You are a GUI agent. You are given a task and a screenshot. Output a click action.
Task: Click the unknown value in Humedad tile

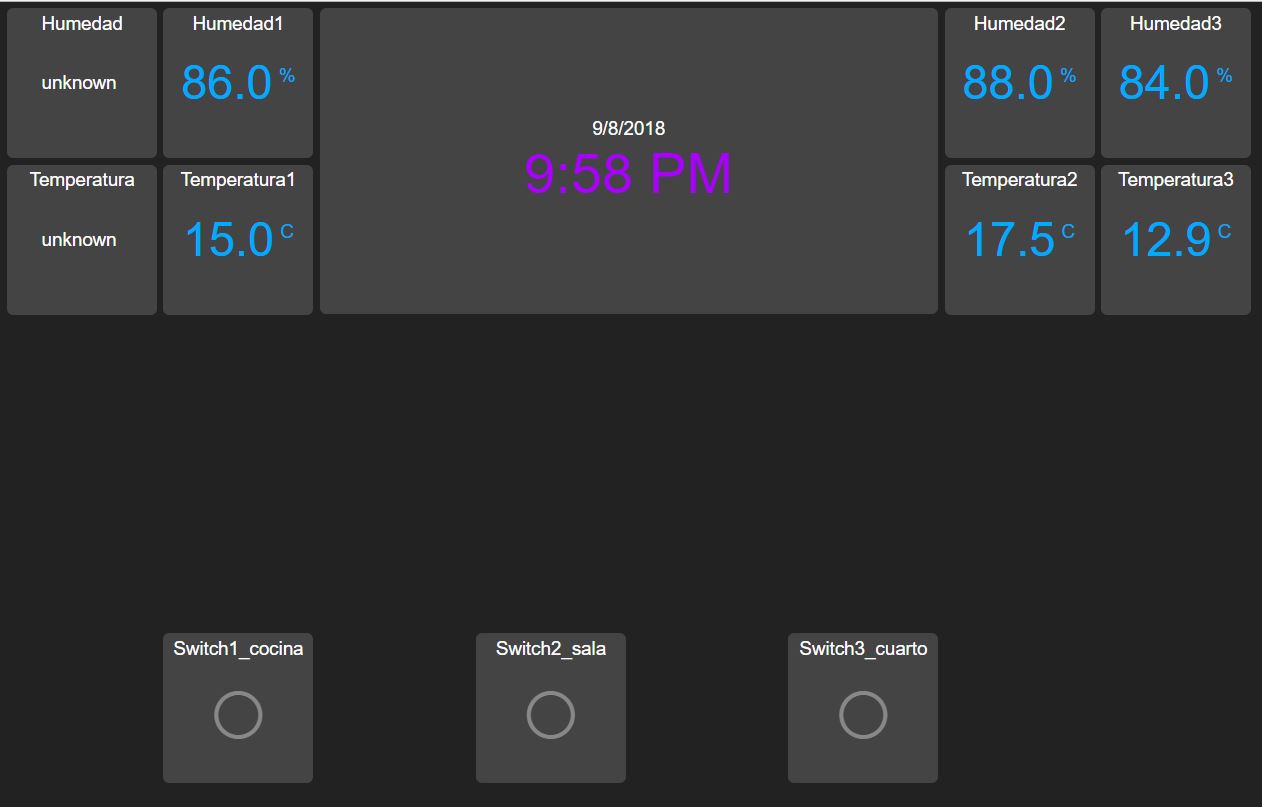coord(79,83)
